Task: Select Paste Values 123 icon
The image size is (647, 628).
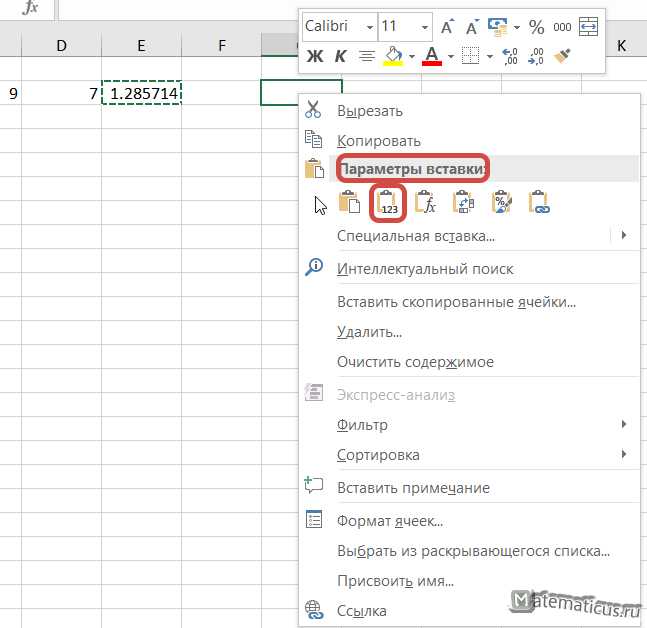Action: click(x=388, y=203)
